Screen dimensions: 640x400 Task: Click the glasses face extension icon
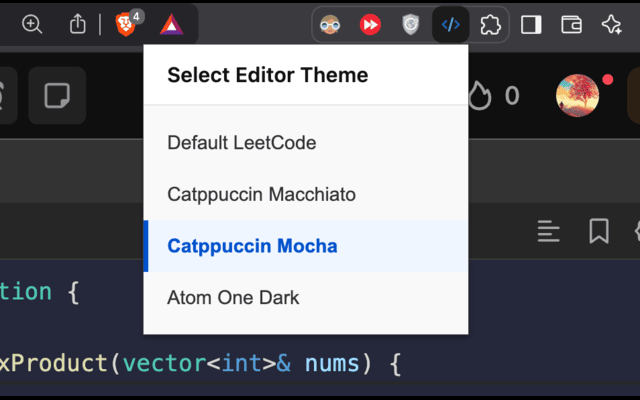point(330,24)
